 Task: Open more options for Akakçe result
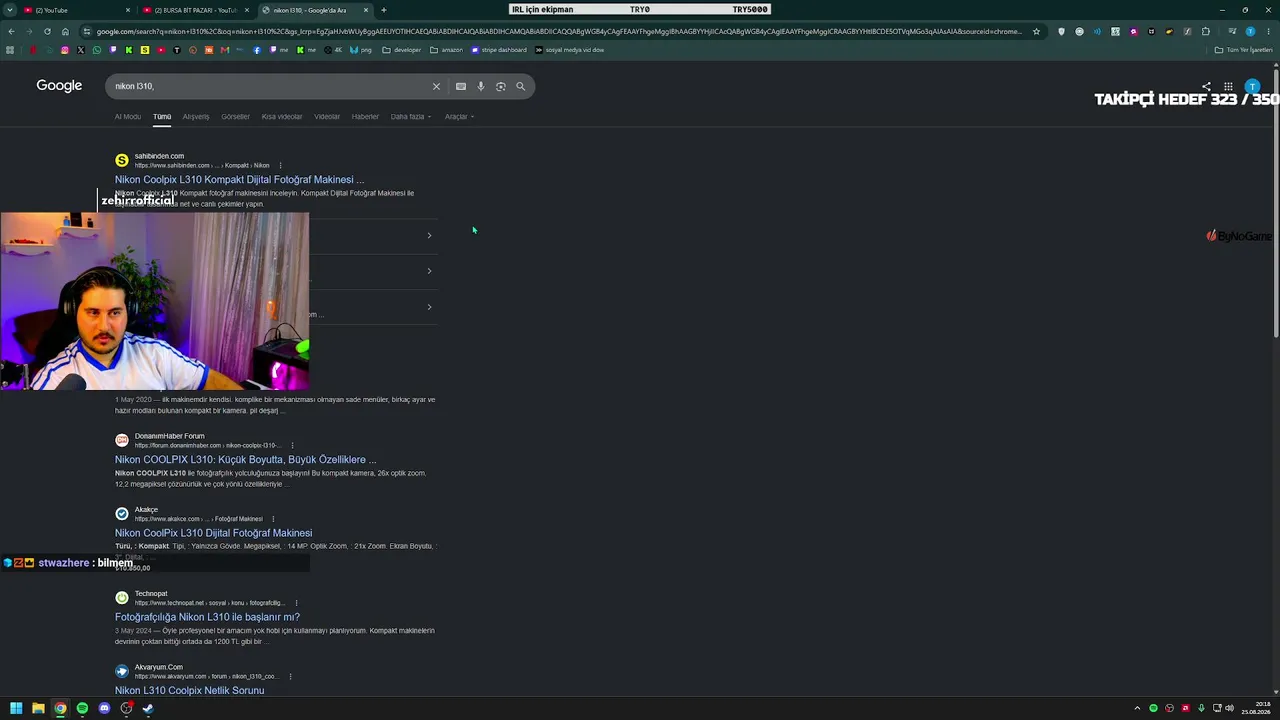pyautogui.click(x=273, y=519)
